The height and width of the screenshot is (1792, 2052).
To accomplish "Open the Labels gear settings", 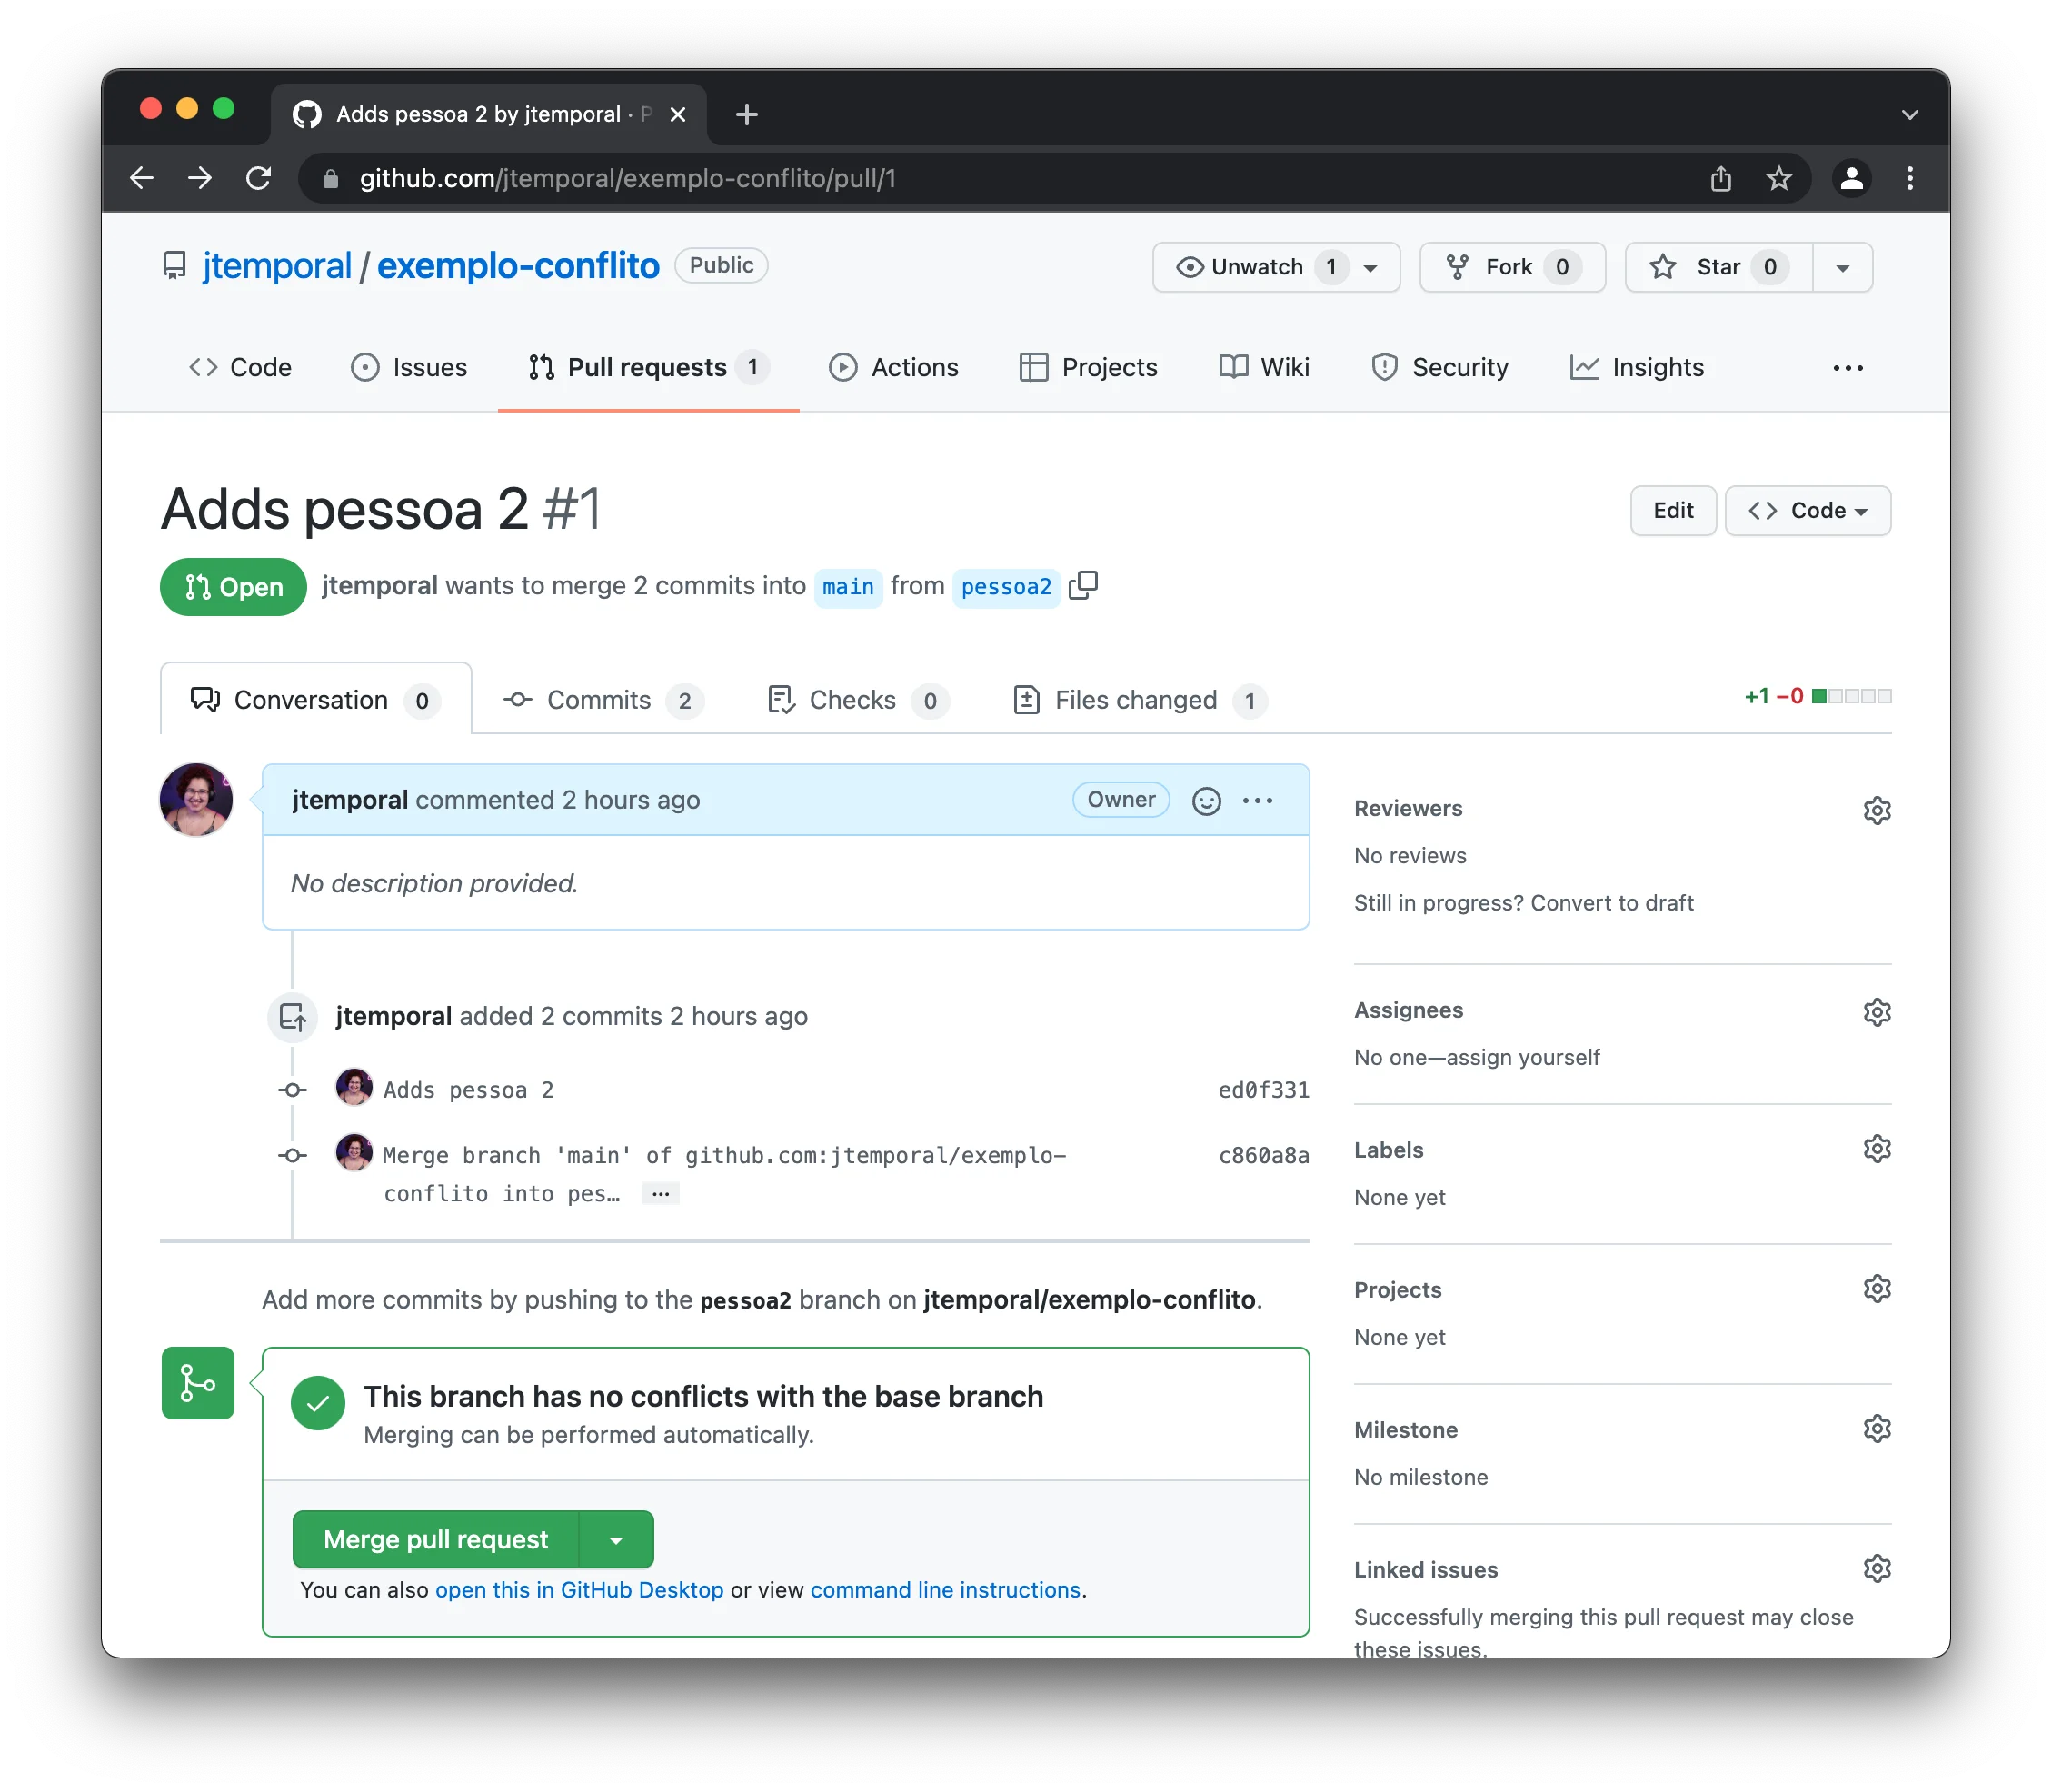I will (1877, 1149).
